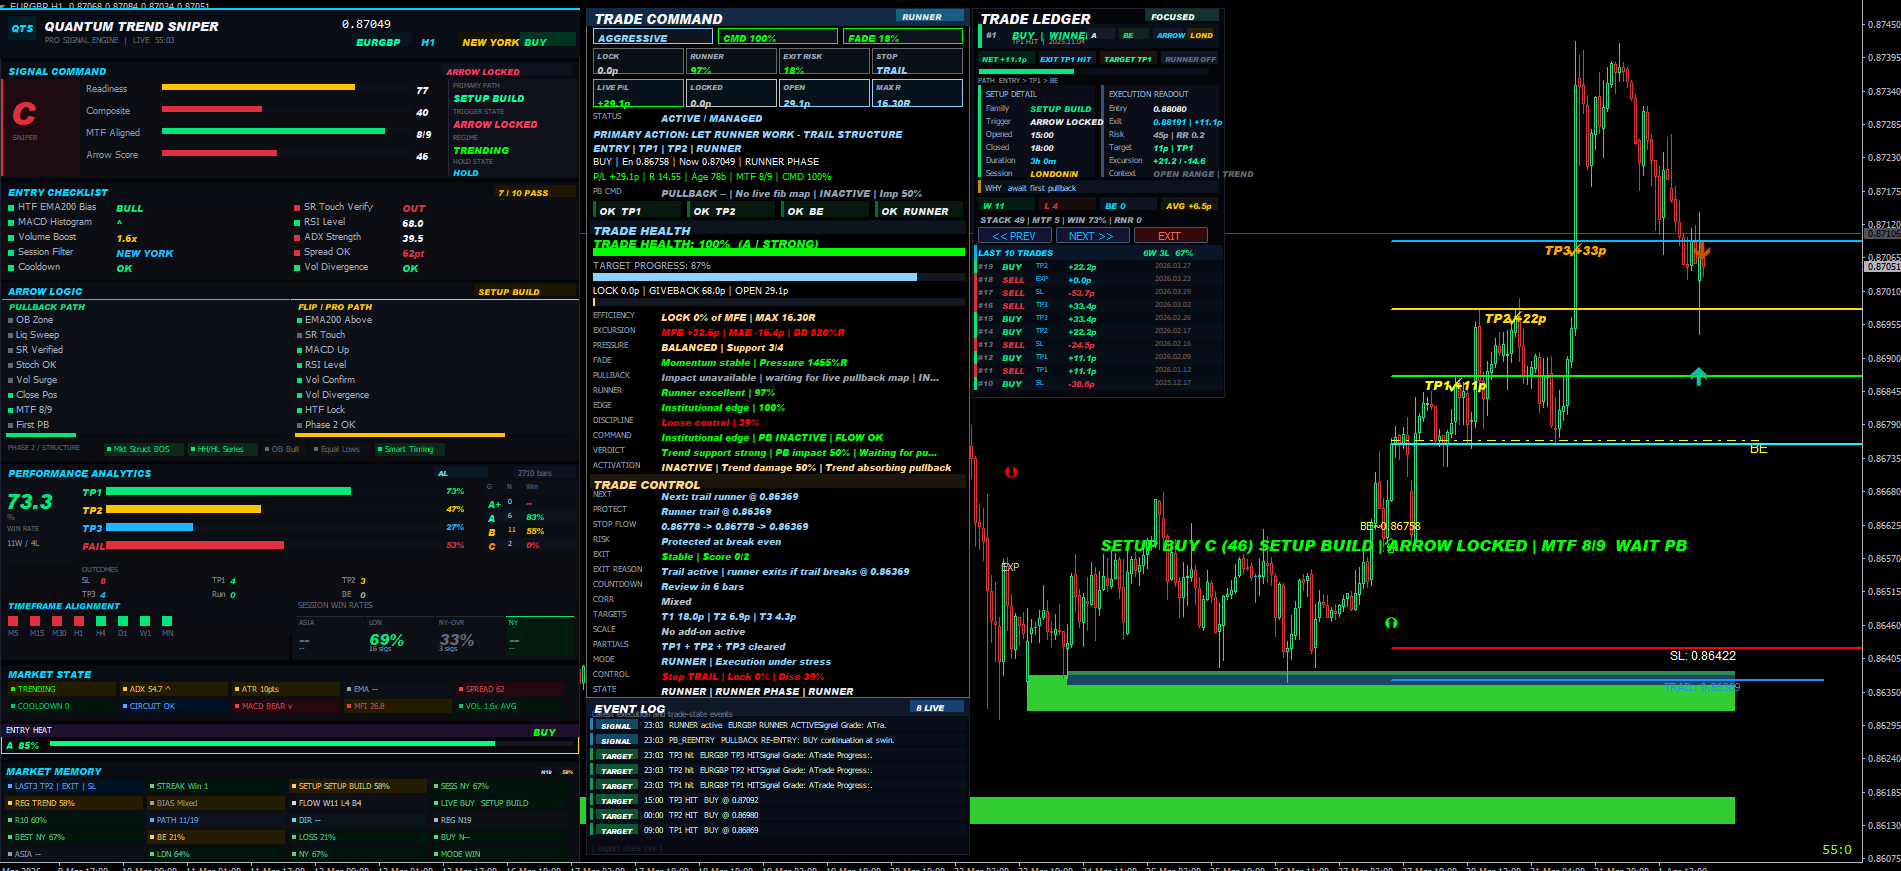Image resolution: width=1901 pixels, height=871 pixels.
Task: Select the M5 timeframe alignment square
Action: 13,621
